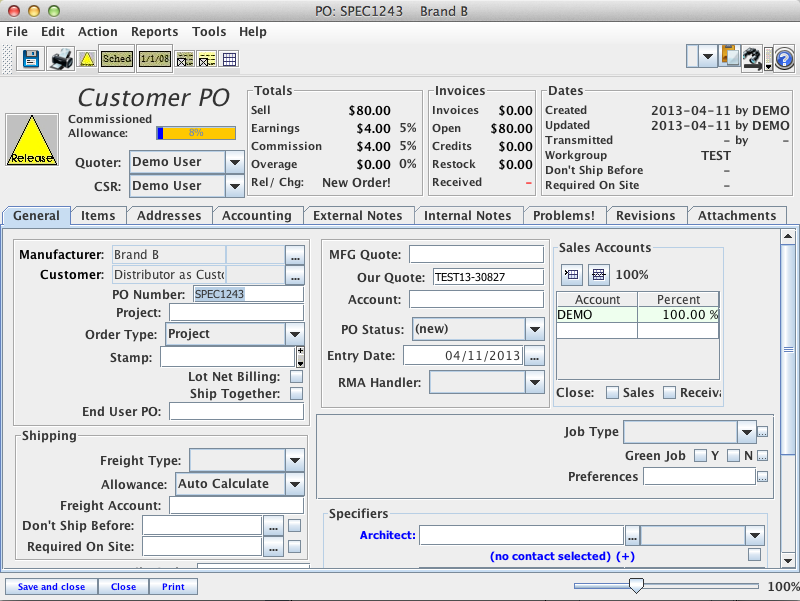Switch to the Problems! tab
The image size is (800, 601).
pyautogui.click(x=564, y=216)
